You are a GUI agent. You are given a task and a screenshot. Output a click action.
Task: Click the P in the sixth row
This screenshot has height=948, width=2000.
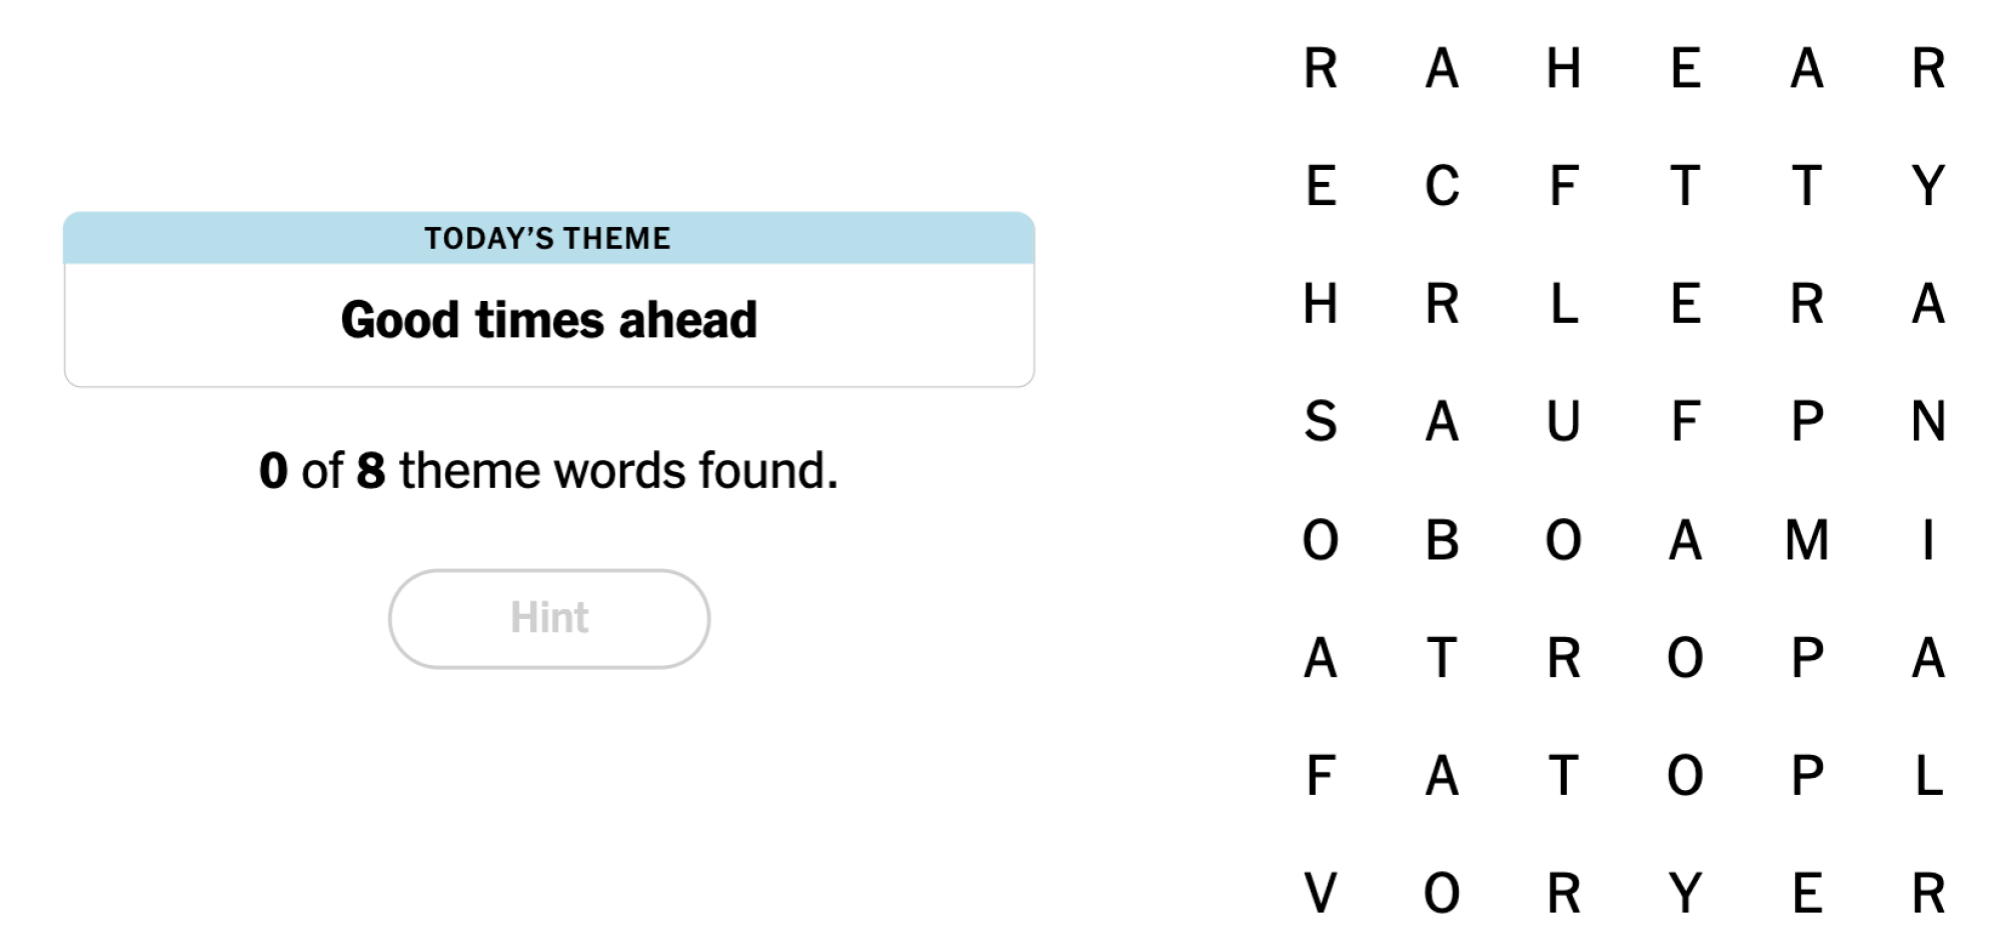click(1808, 658)
